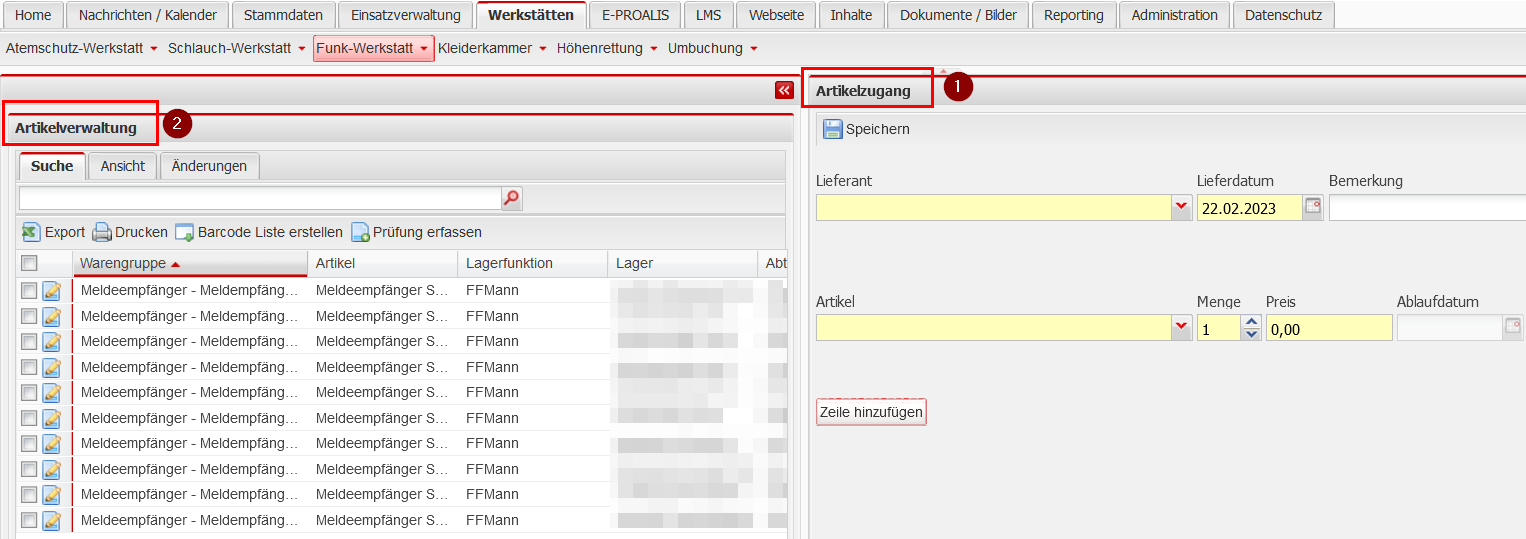Viewport: 1526px width, 539px height.
Task: Toggle the select-all checkbox in table header
Action: (29, 263)
